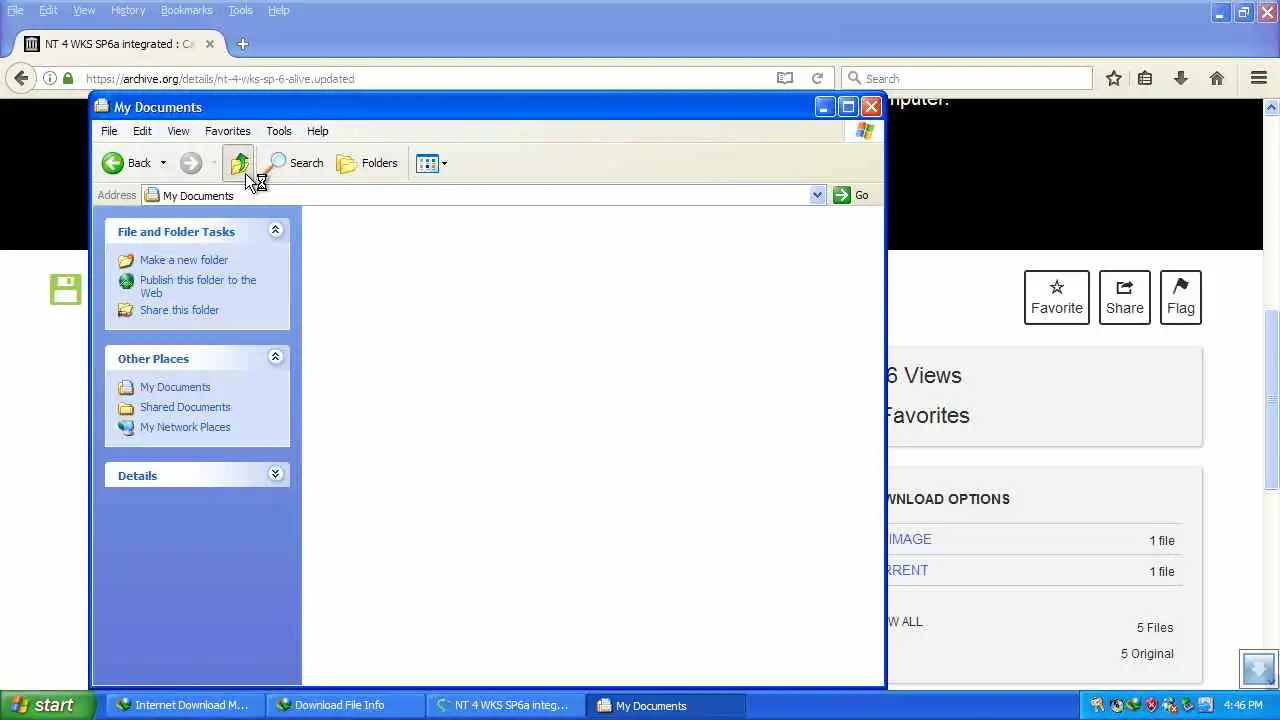Go up one folder level
Viewport: 1280px width, 720px height.
coord(239,163)
